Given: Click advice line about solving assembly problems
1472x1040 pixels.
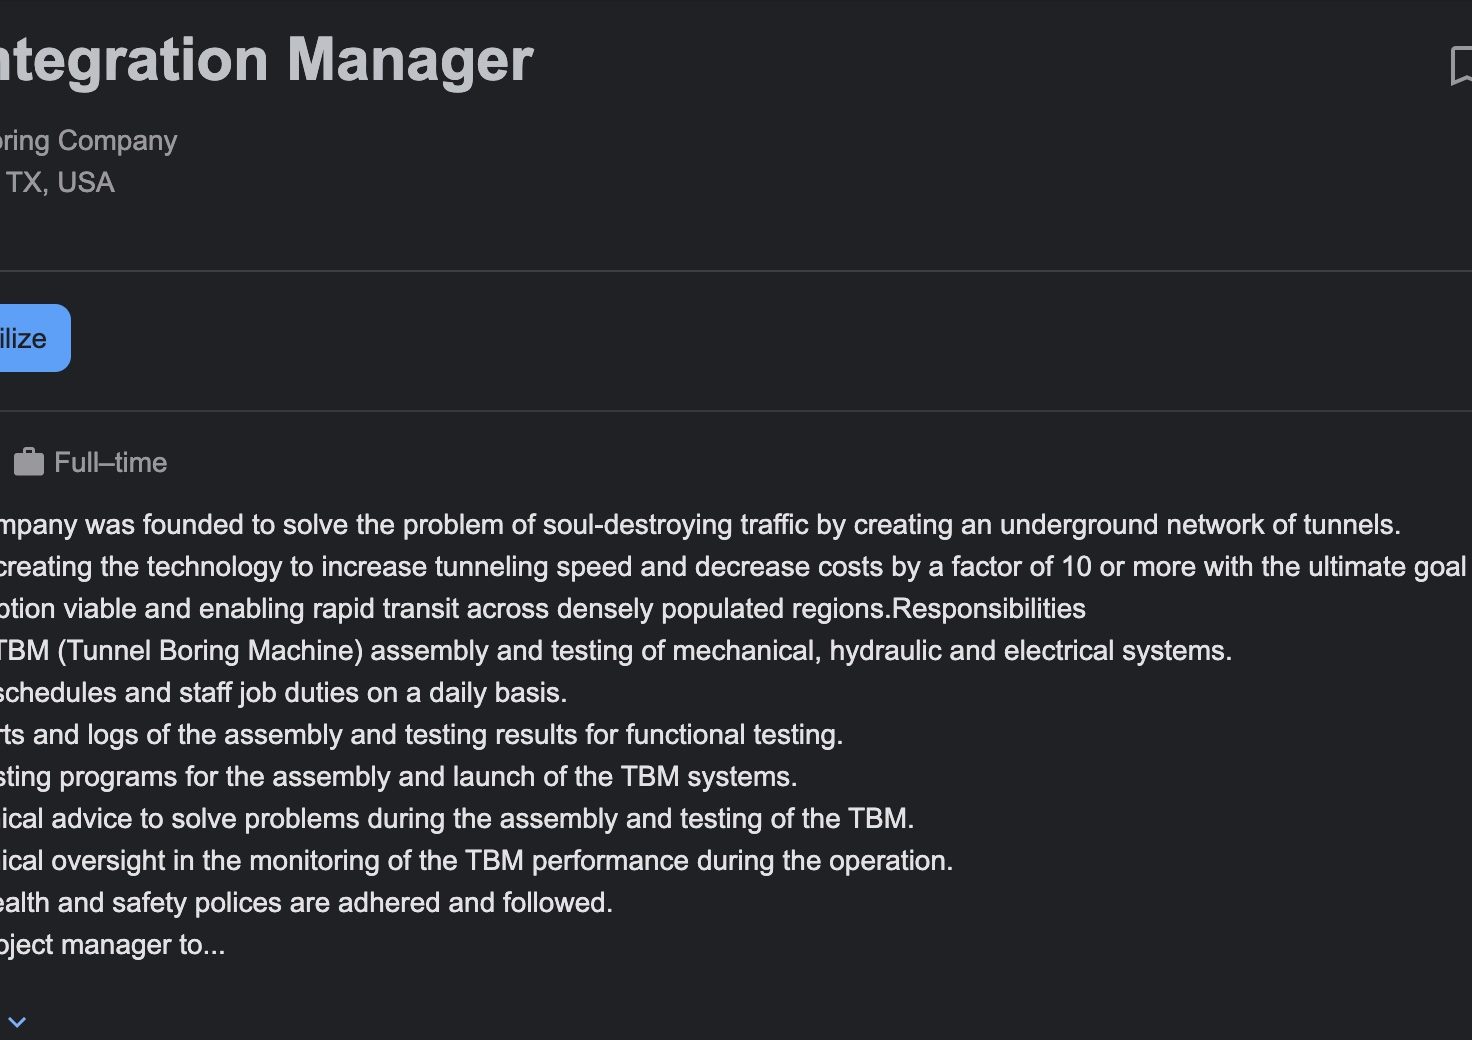Looking at the screenshot, I should [457, 818].
